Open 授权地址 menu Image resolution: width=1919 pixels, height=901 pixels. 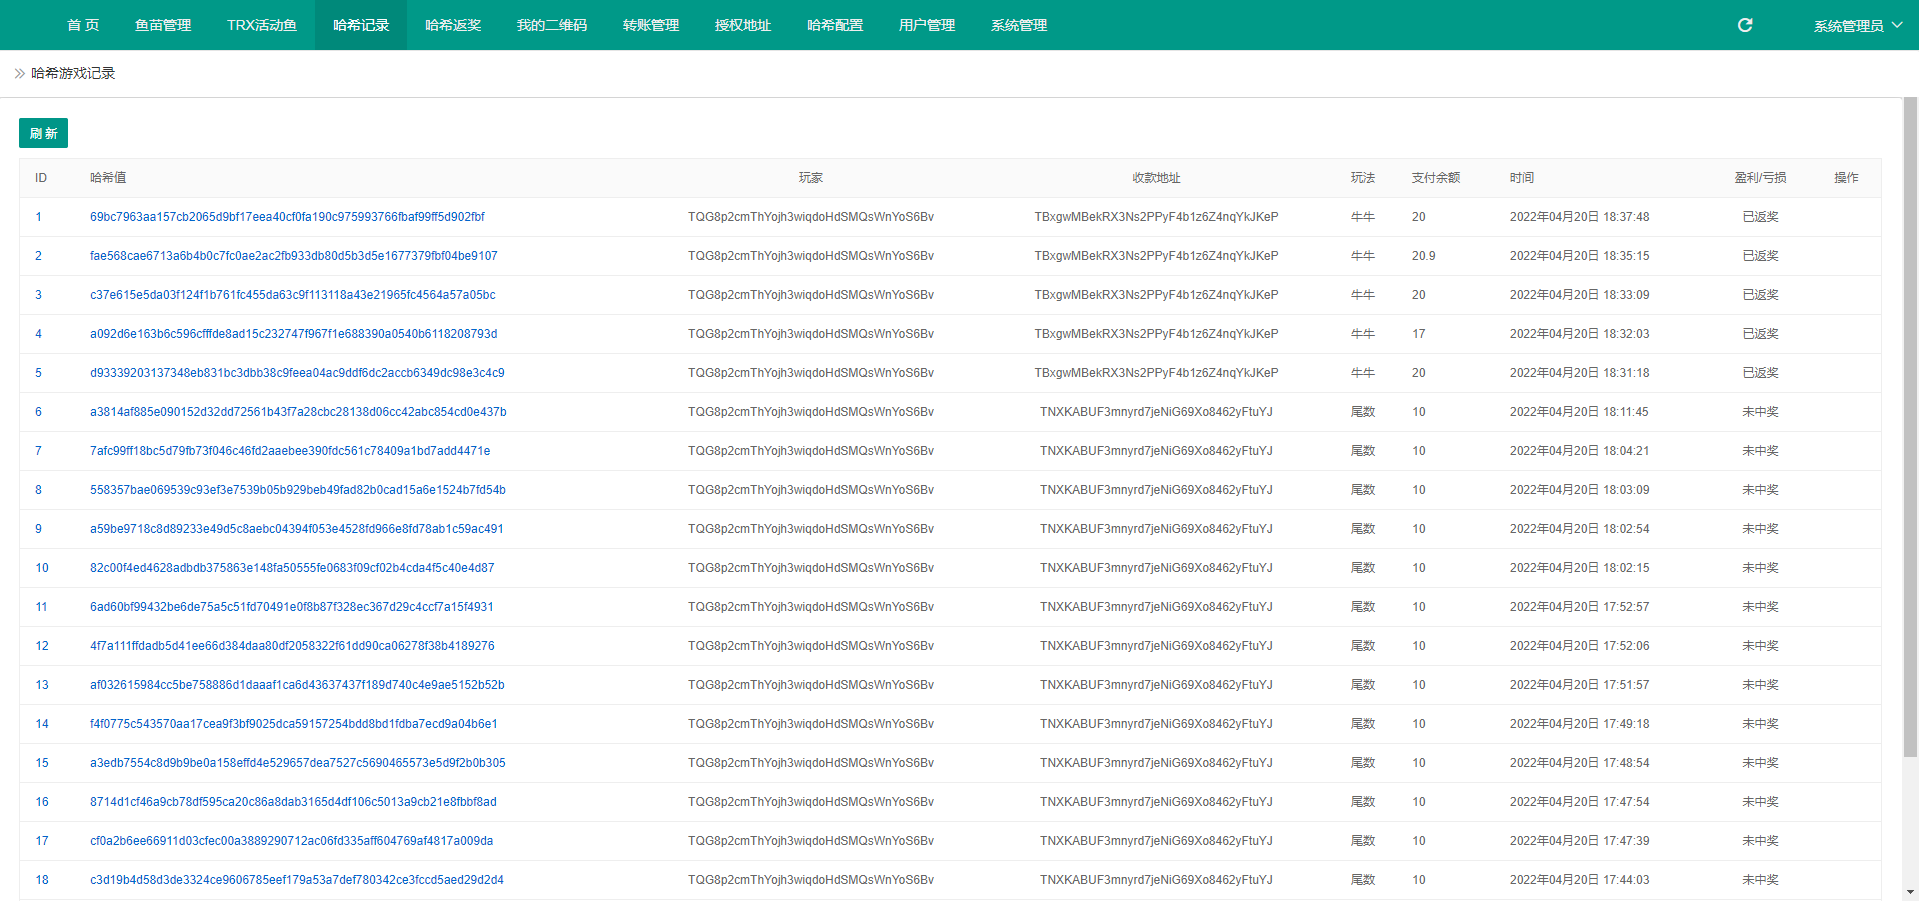(743, 25)
